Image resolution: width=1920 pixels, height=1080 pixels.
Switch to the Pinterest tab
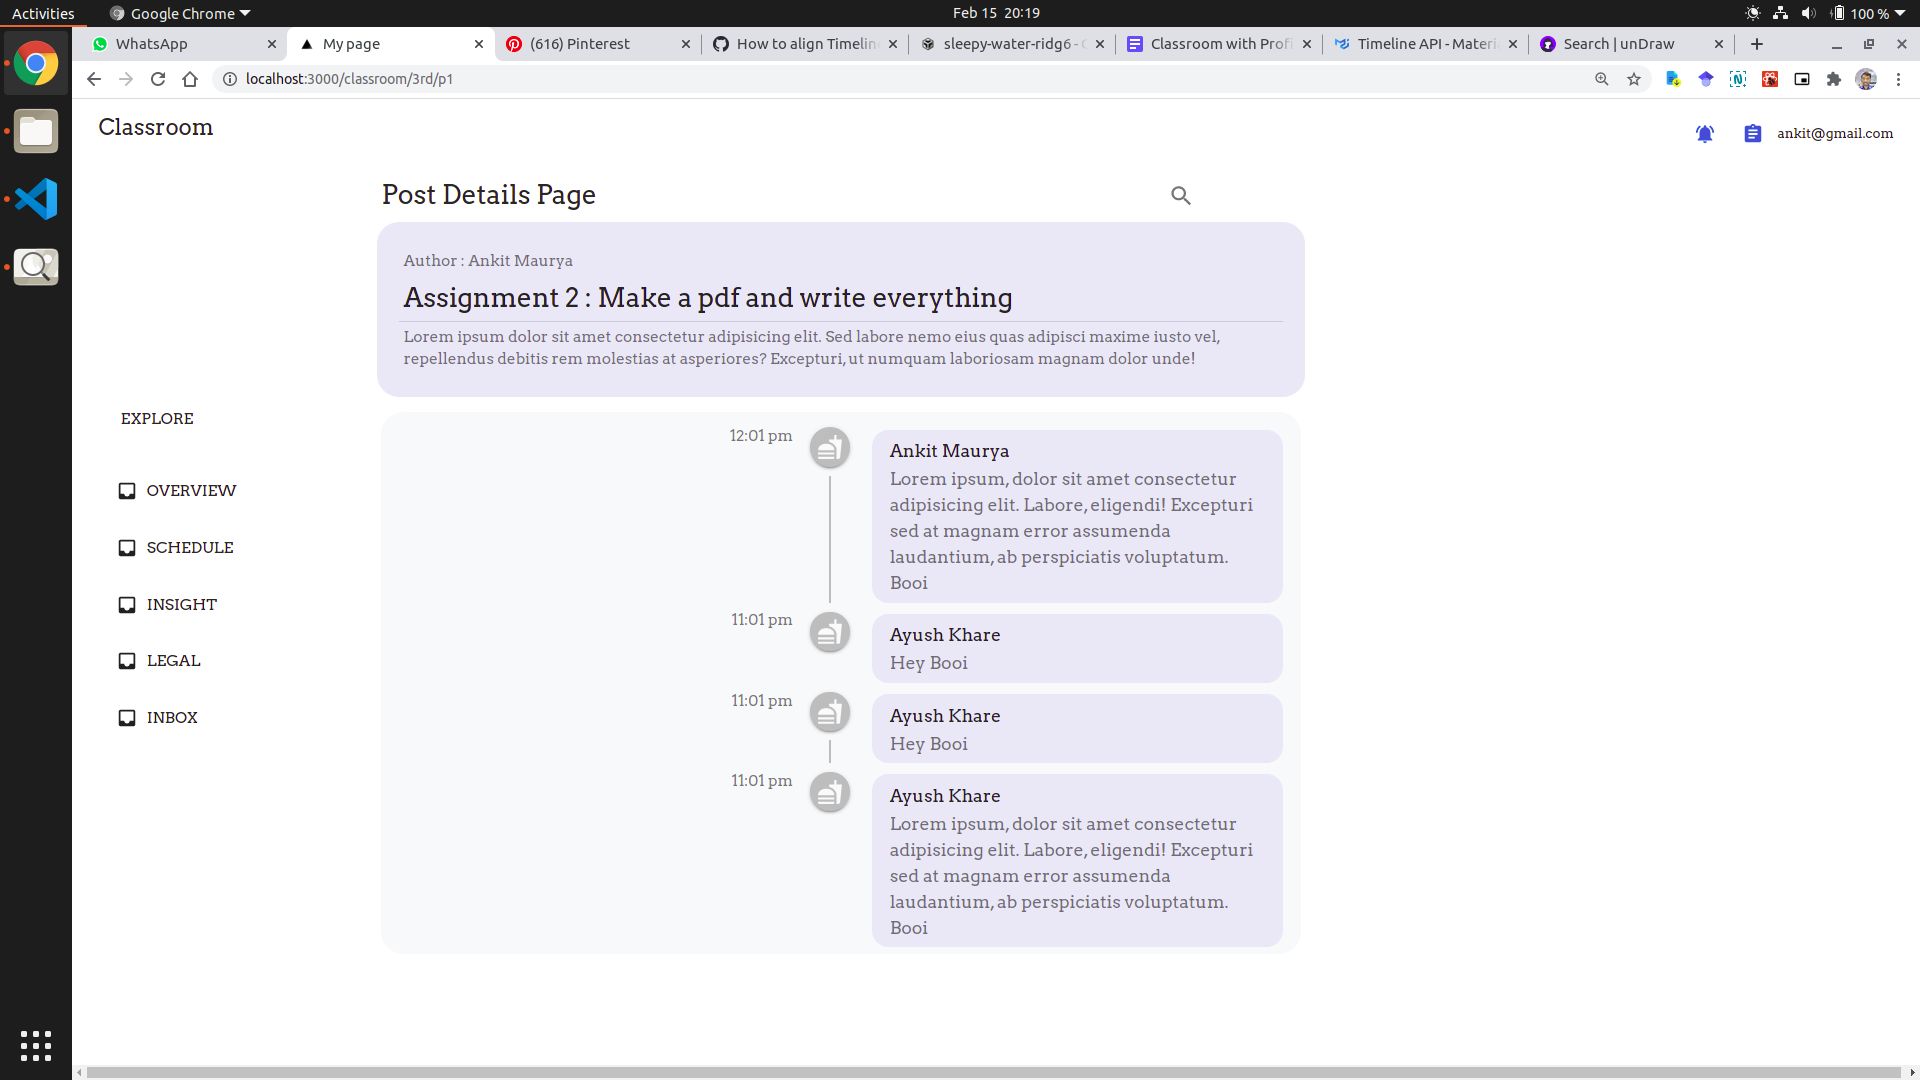[580, 44]
